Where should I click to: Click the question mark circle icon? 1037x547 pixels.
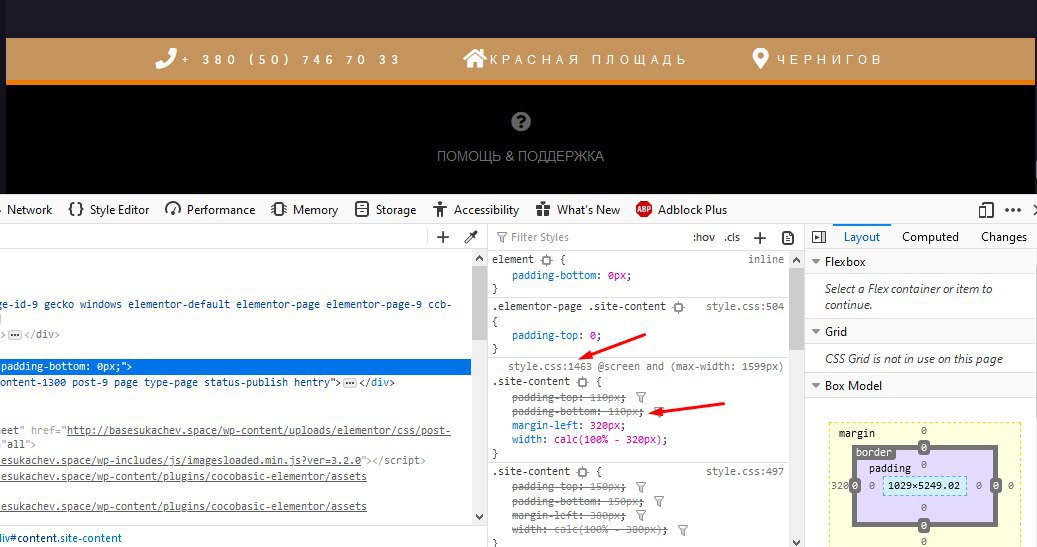pyautogui.click(x=521, y=122)
